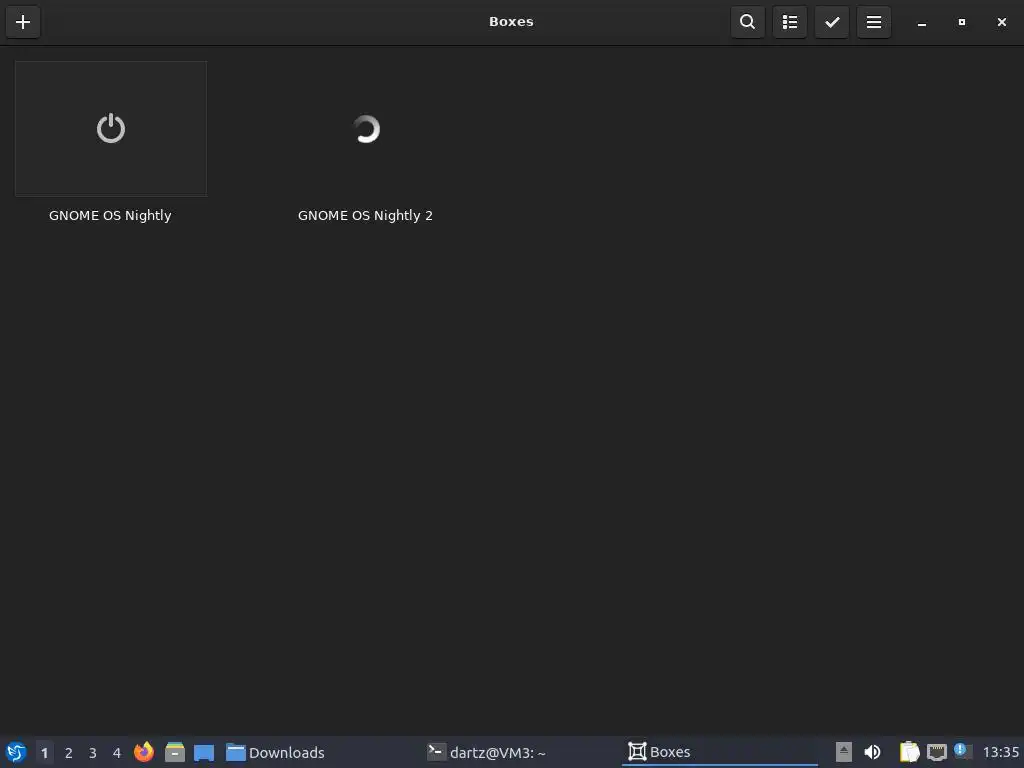The image size is (1024, 768).
Task: Open the search in Boxes
Action: click(747, 22)
